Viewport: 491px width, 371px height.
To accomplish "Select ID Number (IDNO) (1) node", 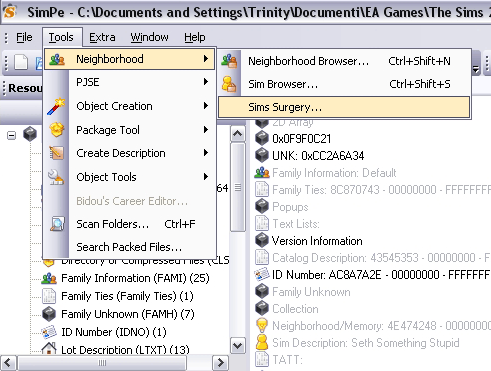I will tap(114, 332).
